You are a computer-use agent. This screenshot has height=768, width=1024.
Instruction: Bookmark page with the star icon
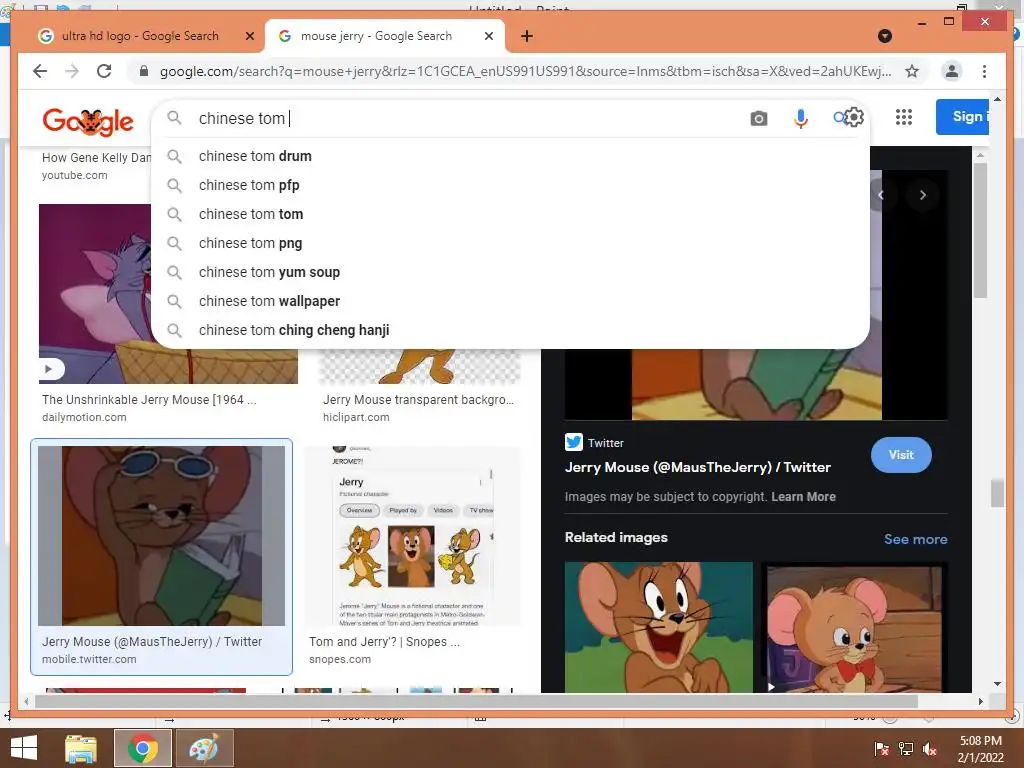[912, 71]
